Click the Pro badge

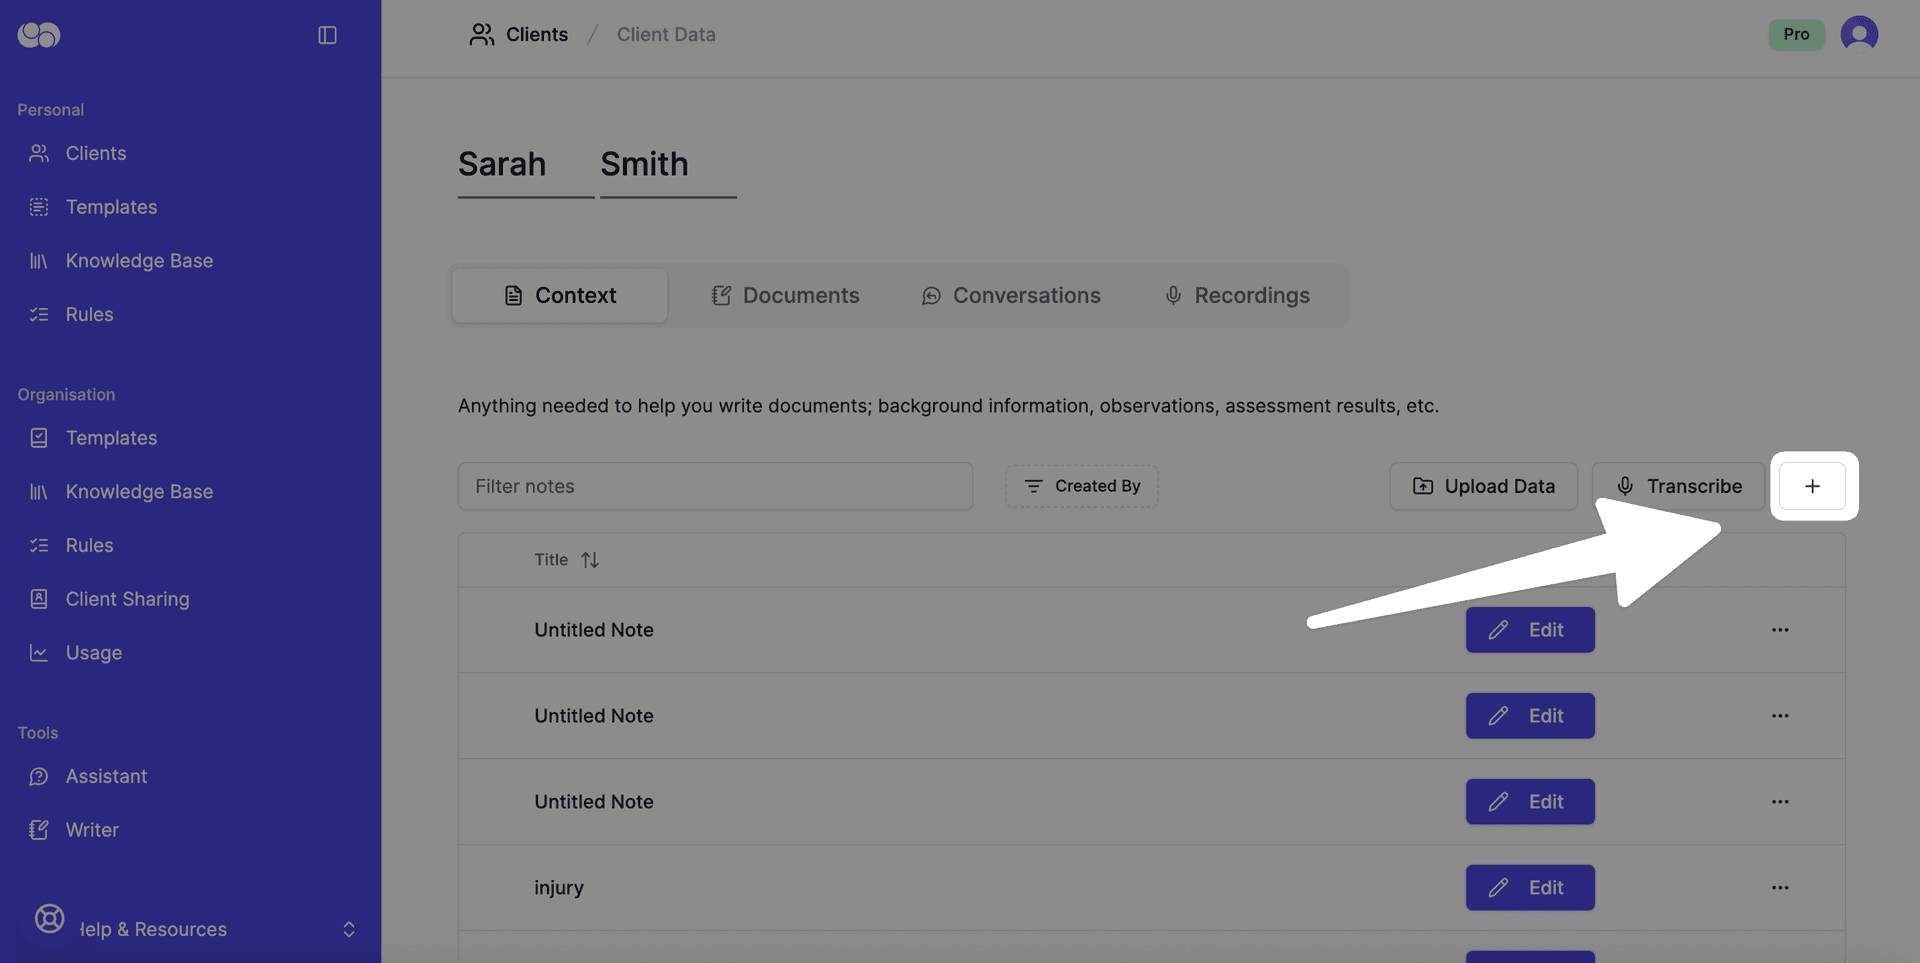1796,34
